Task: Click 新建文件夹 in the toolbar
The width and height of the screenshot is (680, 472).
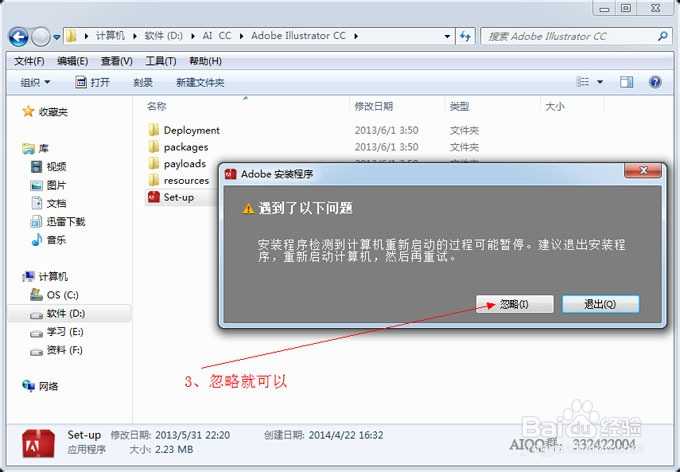Action: tap(200, 82)
